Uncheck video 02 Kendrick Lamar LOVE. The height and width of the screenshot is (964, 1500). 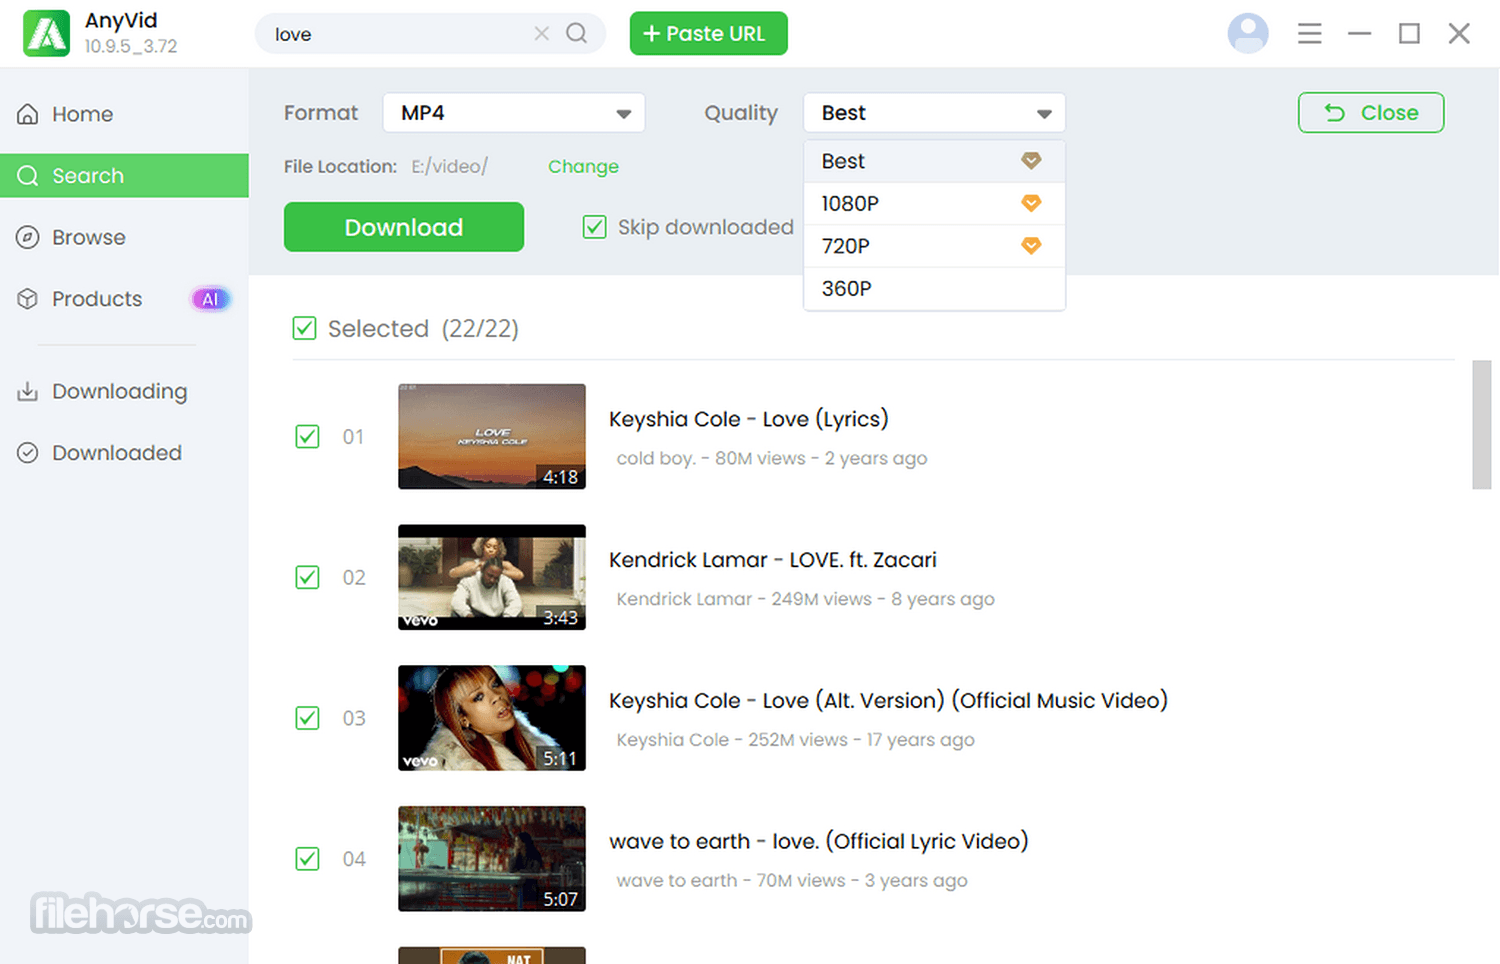click(308, 578)
